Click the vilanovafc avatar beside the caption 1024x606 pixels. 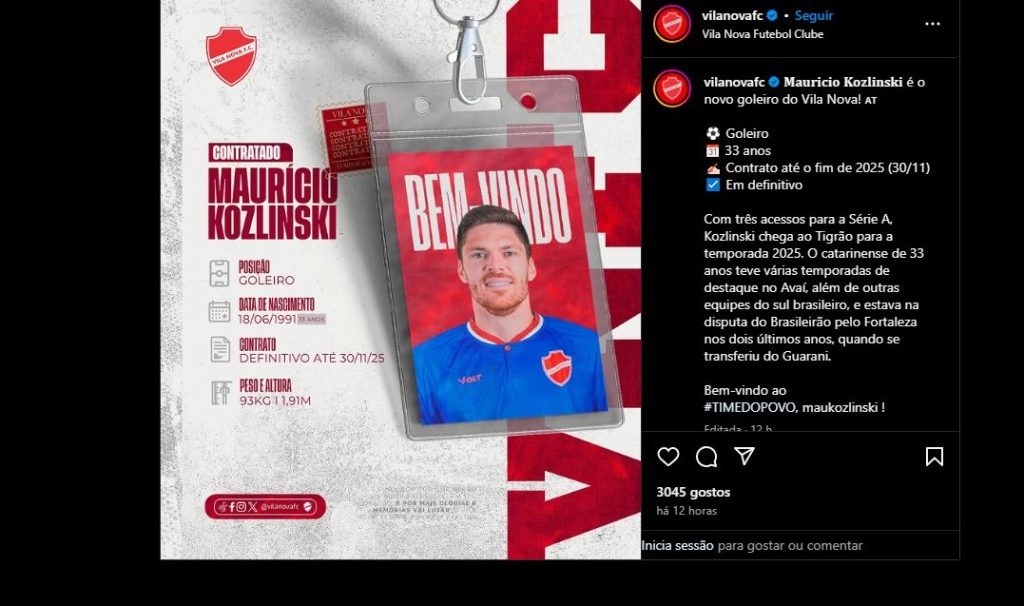[672, 88]
